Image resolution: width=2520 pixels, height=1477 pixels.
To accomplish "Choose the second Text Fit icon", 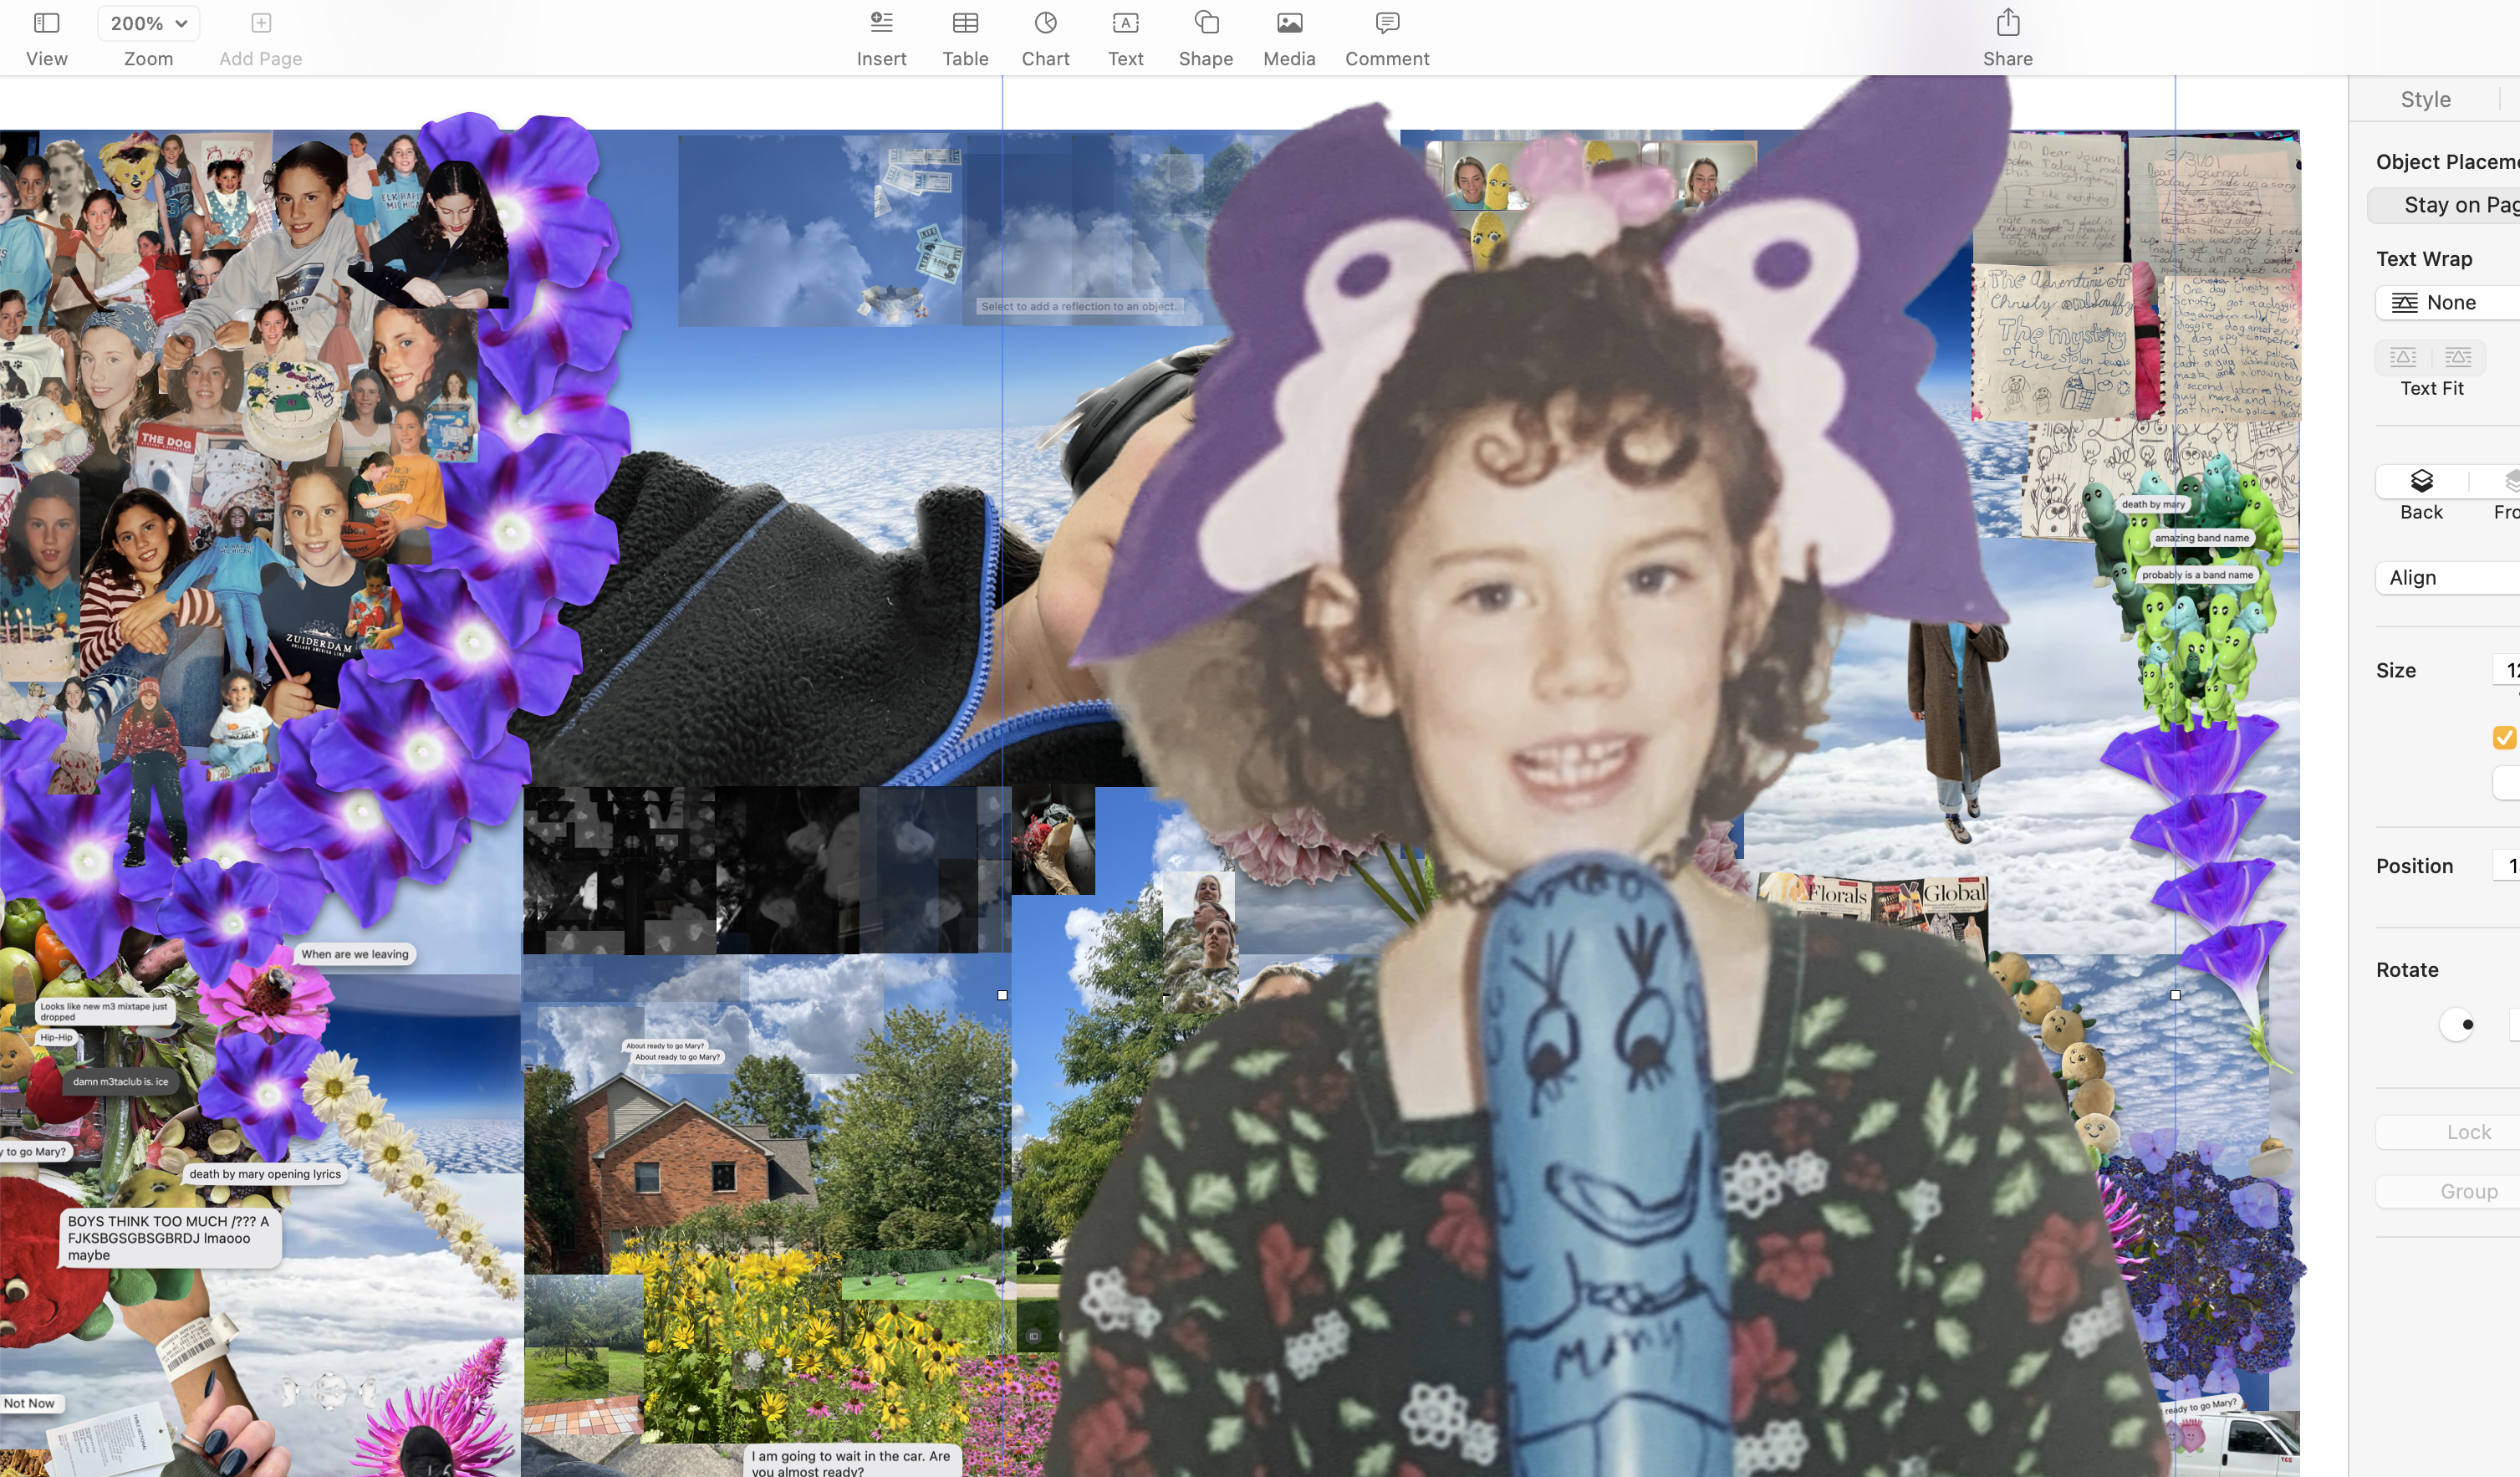I will (2458, 357).
